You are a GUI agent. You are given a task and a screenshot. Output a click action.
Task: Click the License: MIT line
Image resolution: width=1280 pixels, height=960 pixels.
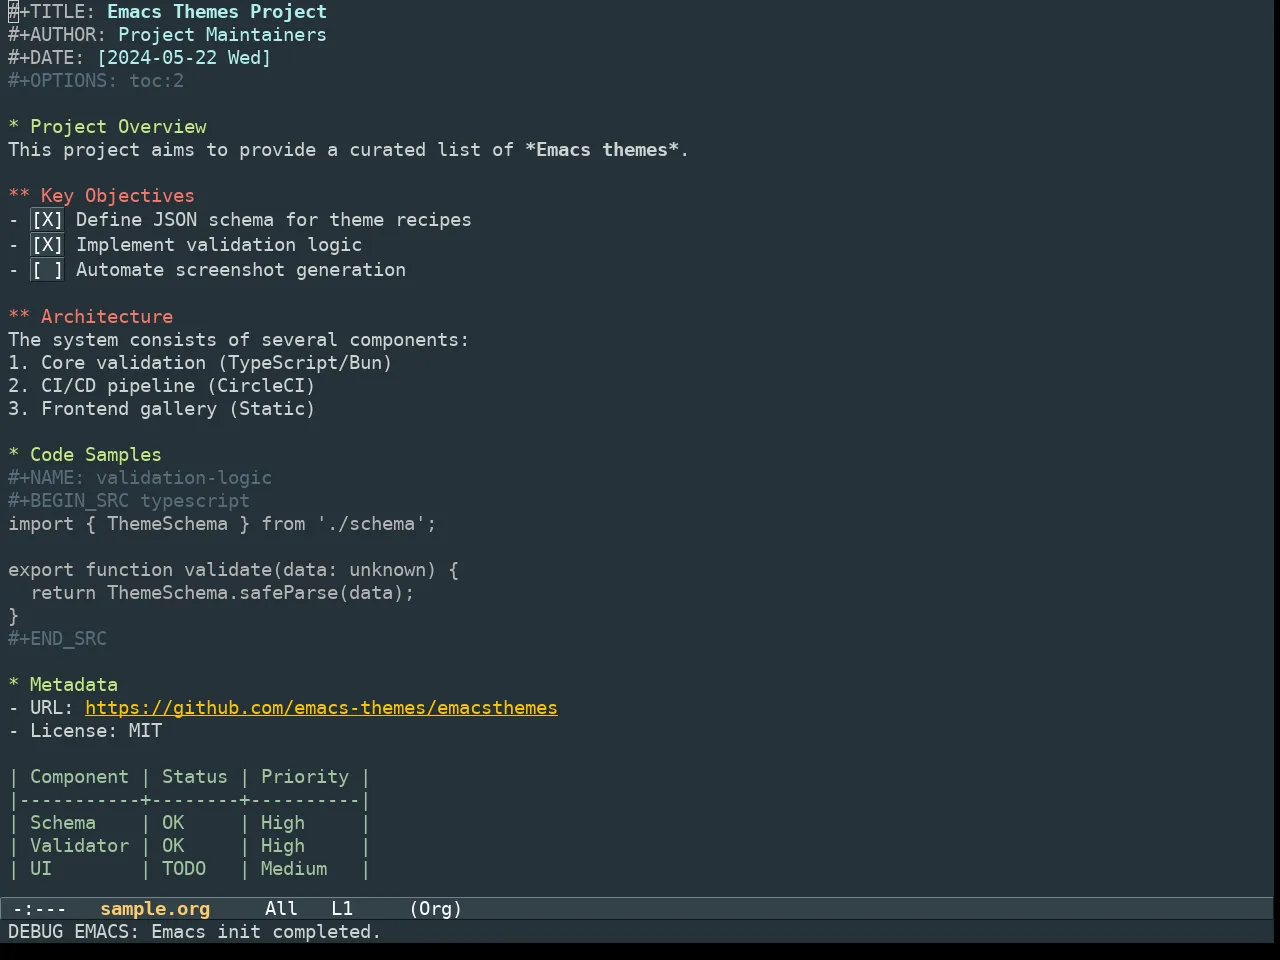[x=85, y=731]
